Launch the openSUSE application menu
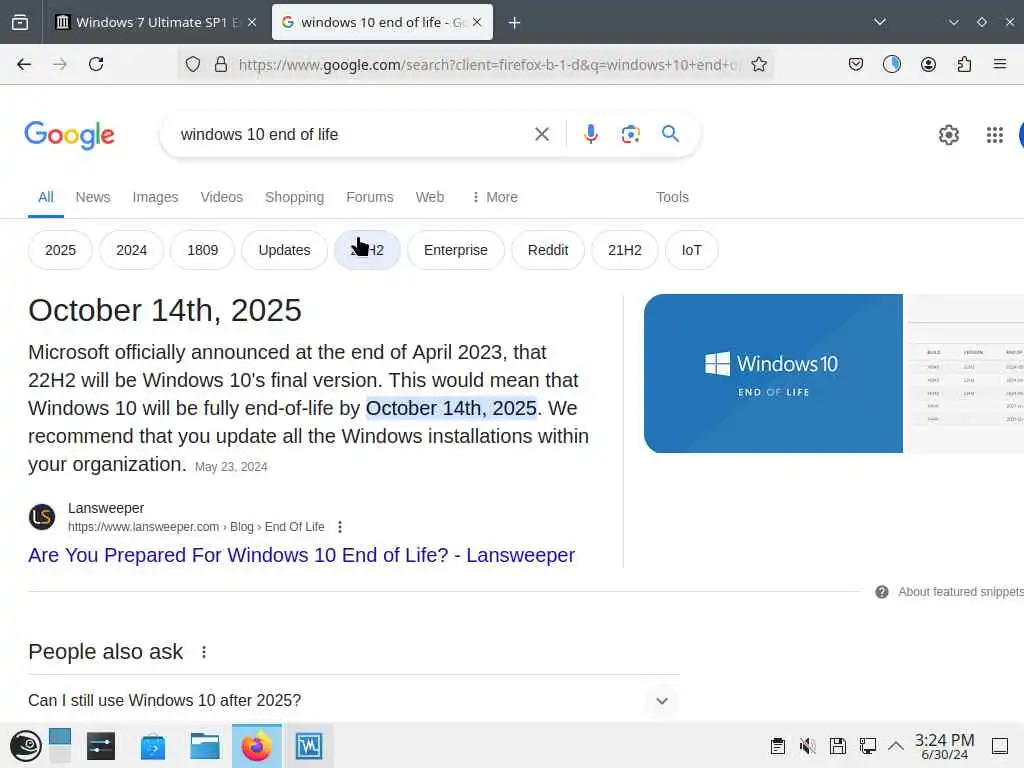The width and height of the screenshot is (1024, 768). click(25, 746)
